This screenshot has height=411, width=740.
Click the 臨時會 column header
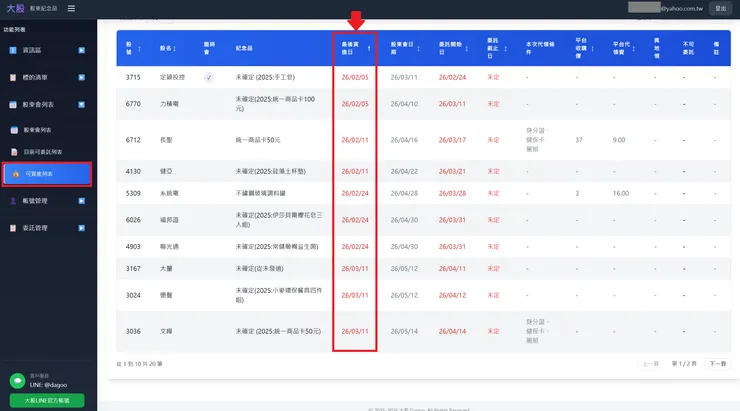point(209,48)
